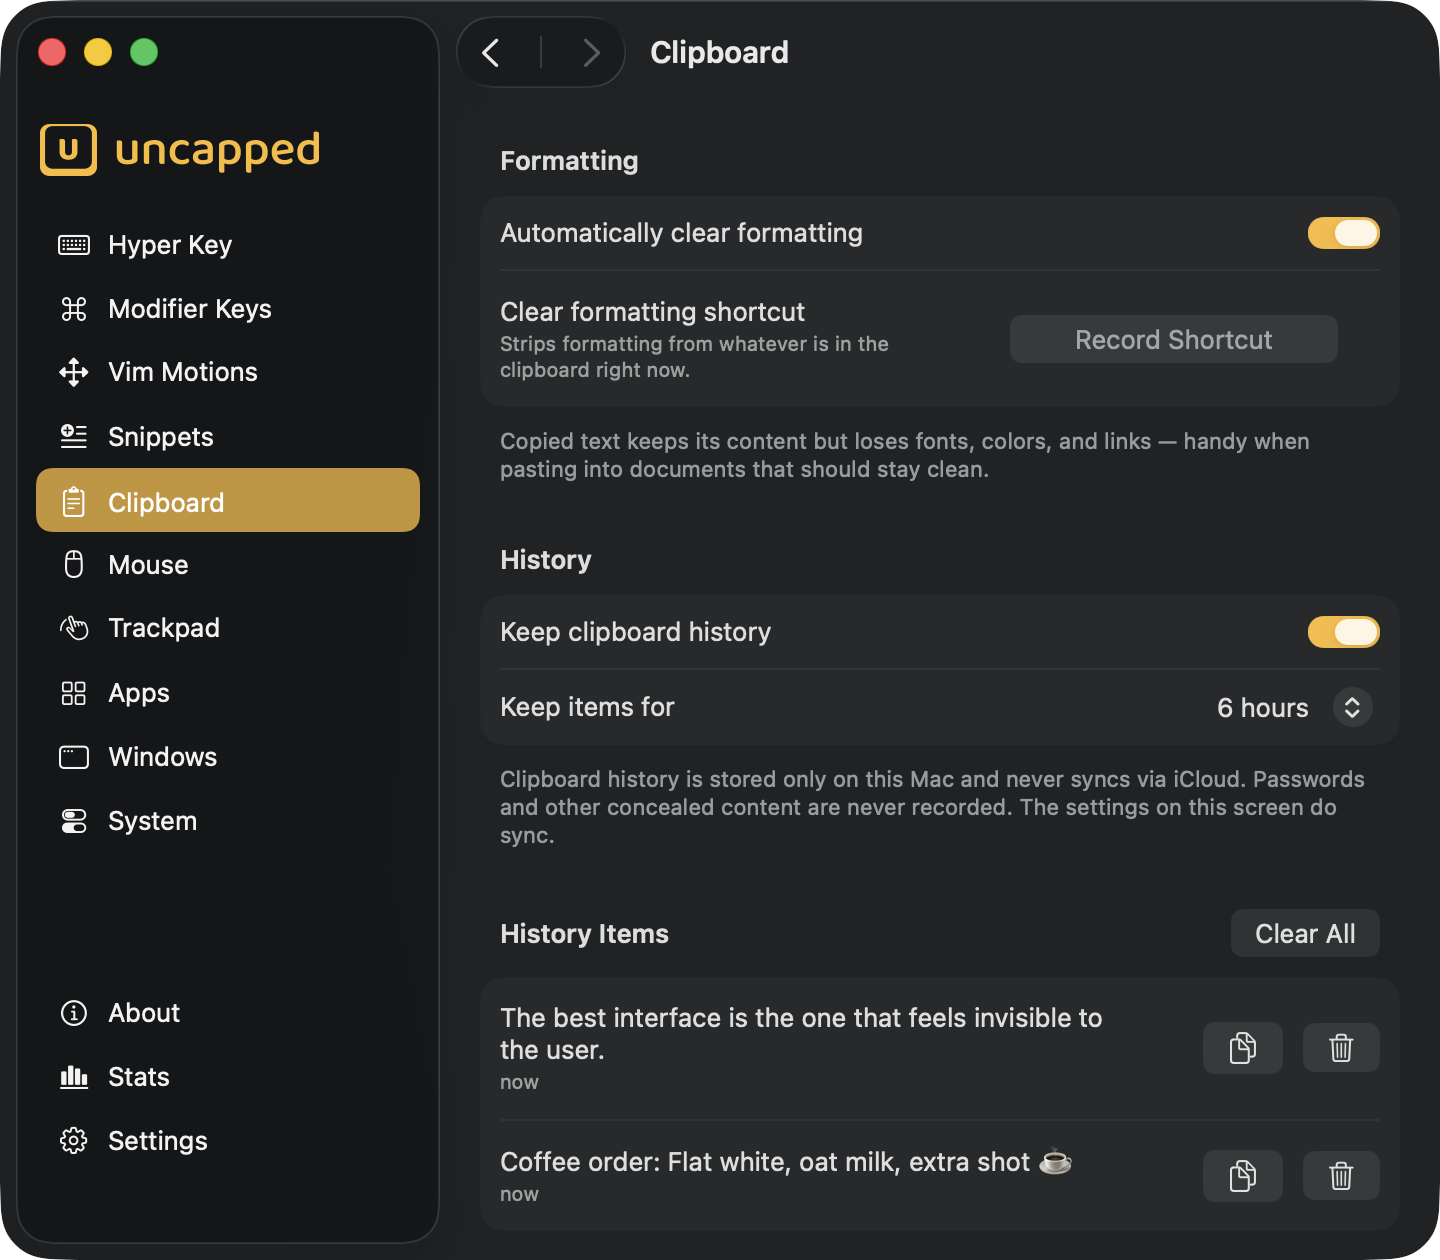This screenshot has height=1260, width=1440.
Task: Open the Snippets section
Action: tap(228, 436)
